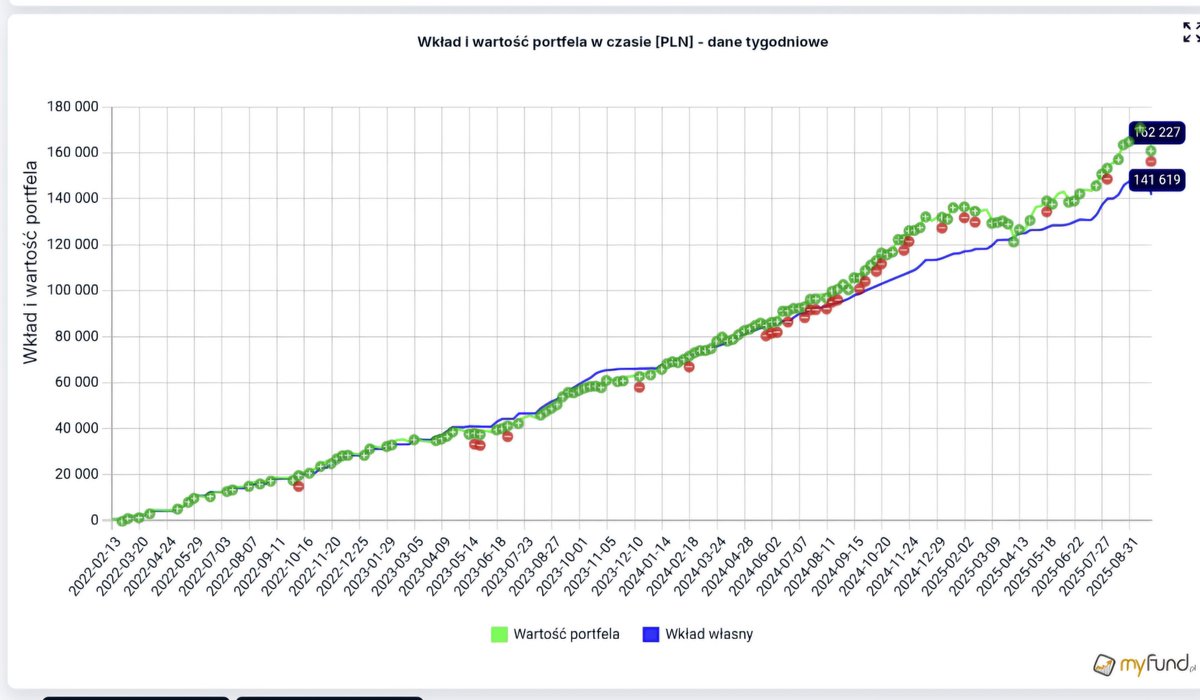1200x700 pixels.
Task: Click the green Wartość portfela color swatch
Action: point(500,634)
